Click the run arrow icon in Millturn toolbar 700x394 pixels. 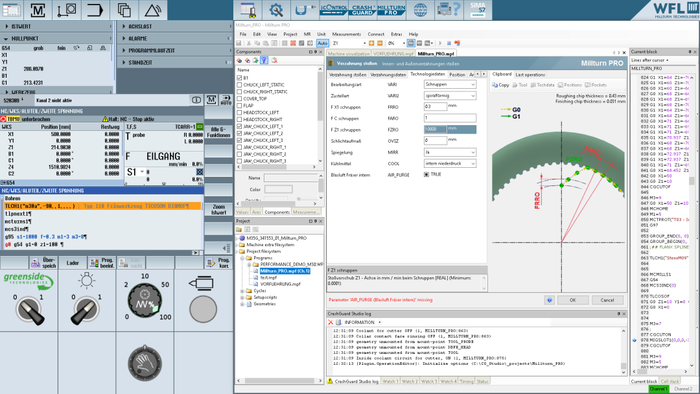[x=440, y=43]
